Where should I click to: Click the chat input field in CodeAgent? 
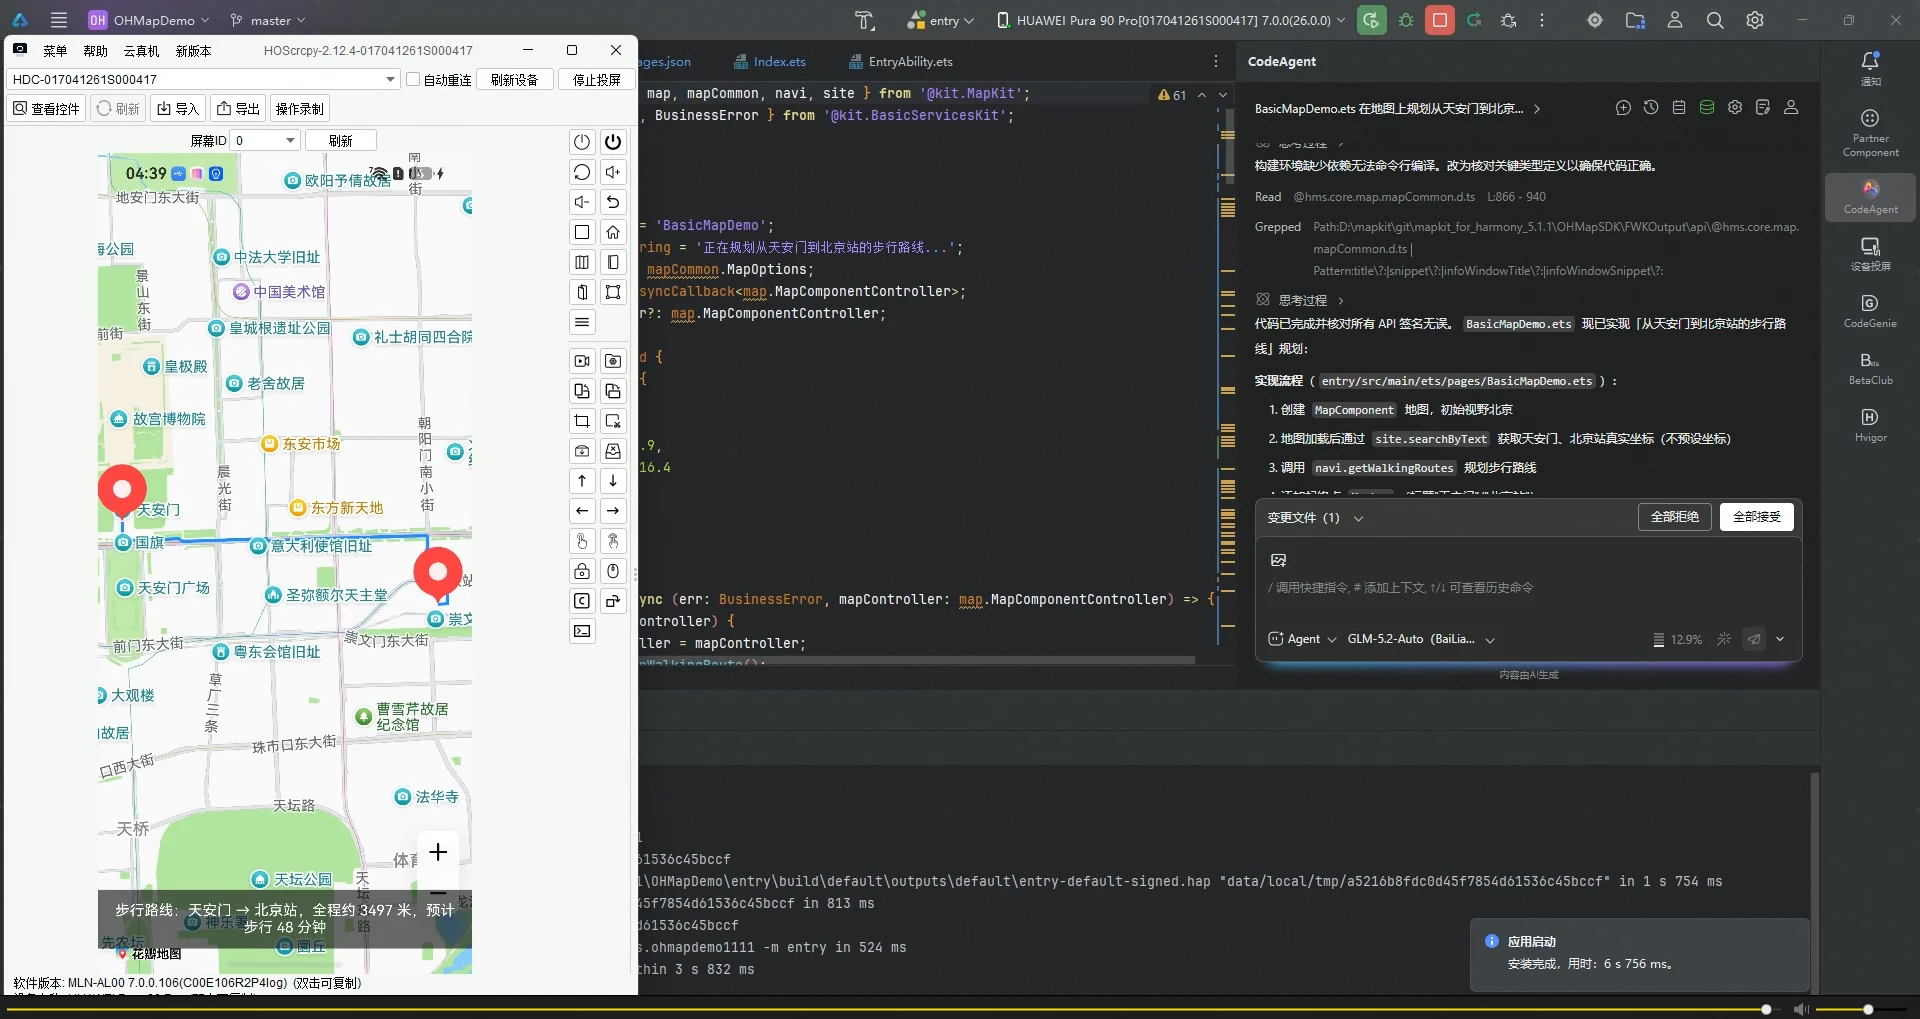click(1528, 588)
